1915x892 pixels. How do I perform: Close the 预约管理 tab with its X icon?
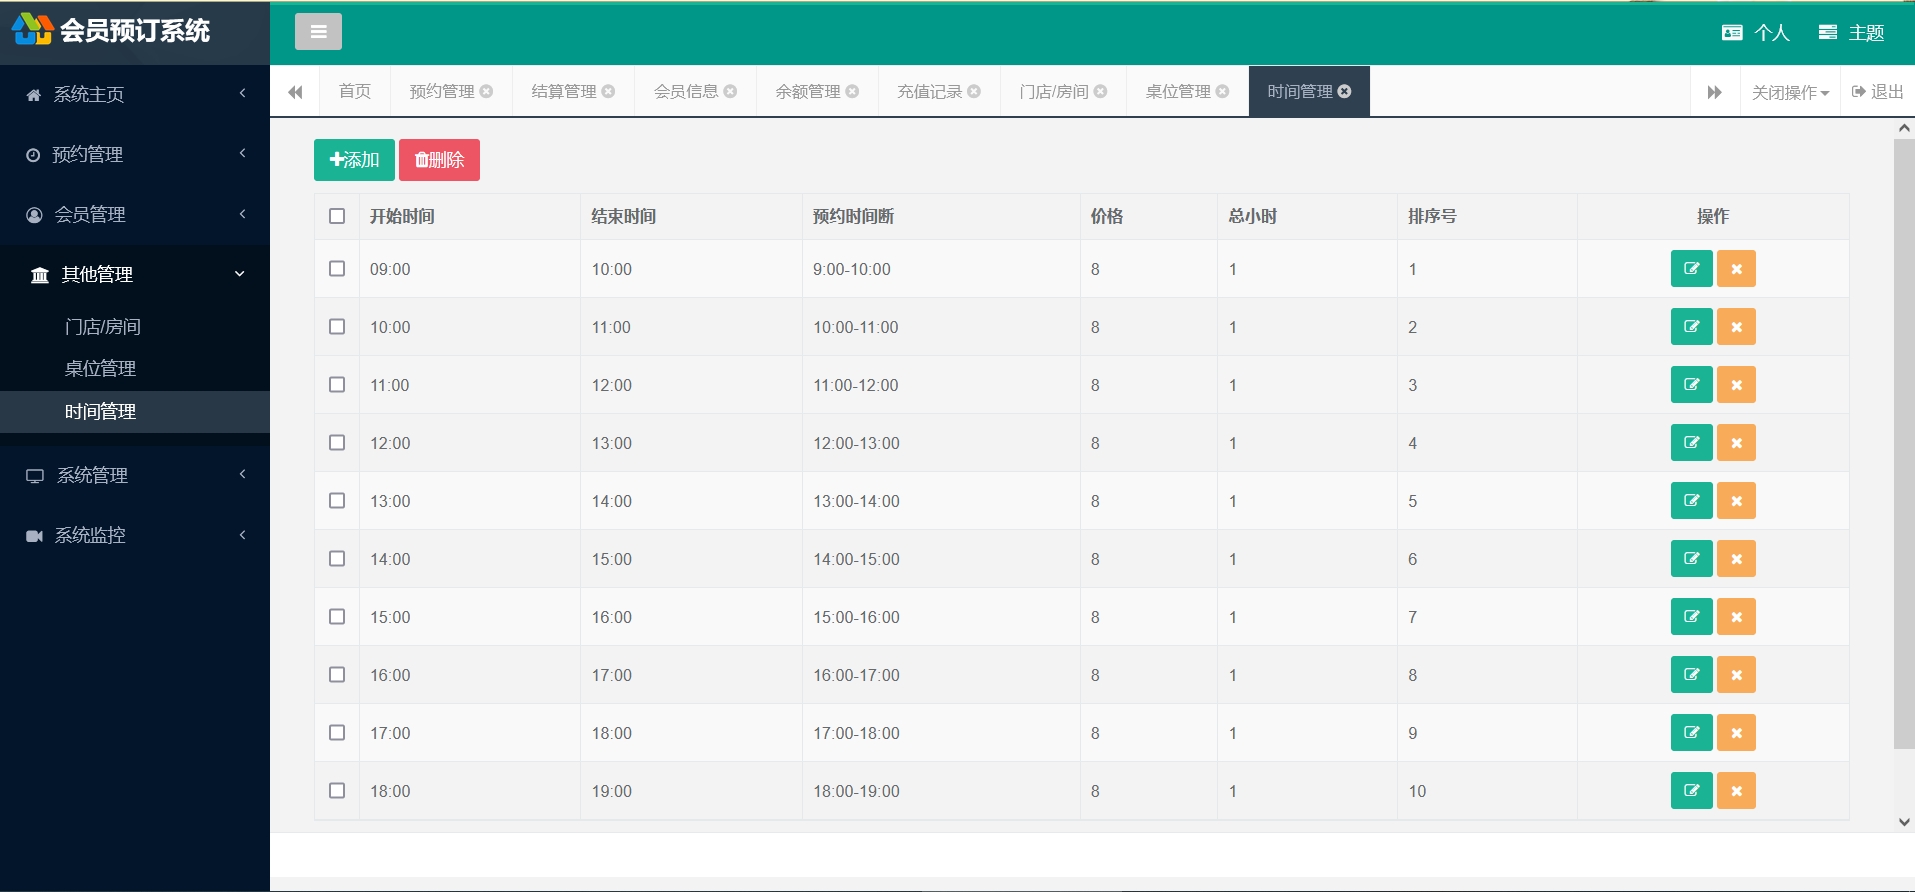pos(486,91)
